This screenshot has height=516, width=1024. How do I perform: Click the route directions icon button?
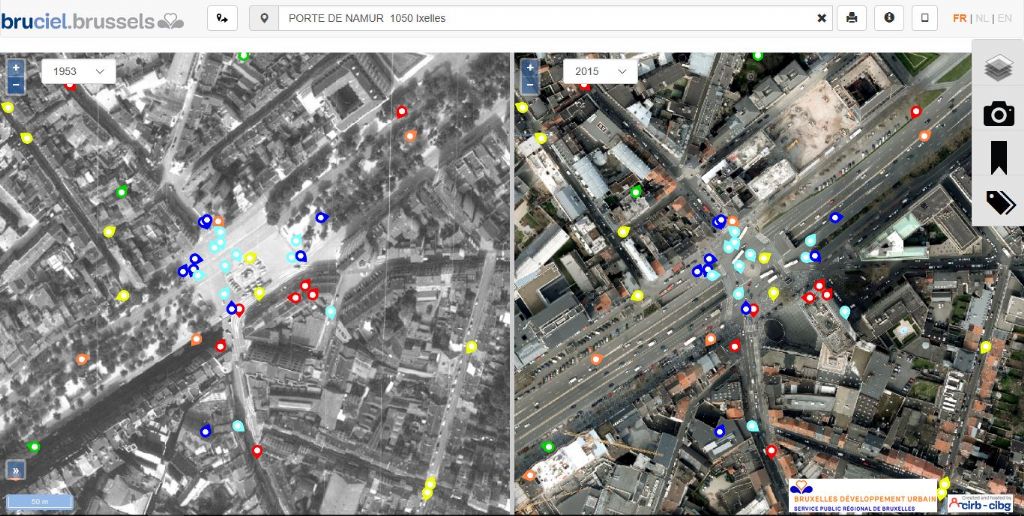[222, 18]
